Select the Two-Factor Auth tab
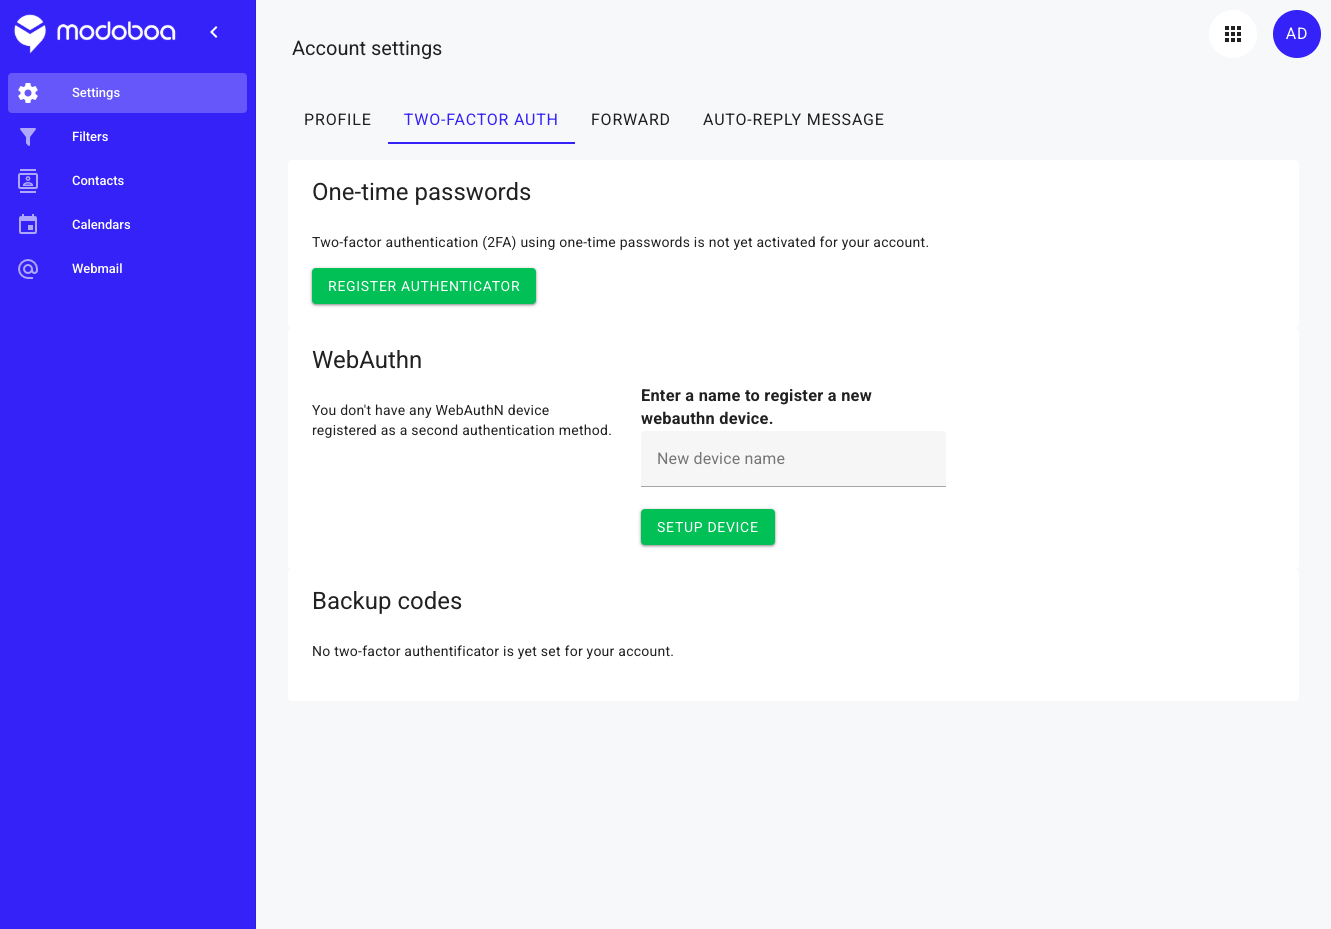This screenshot has height=929, width=1331. click(481, 120)
